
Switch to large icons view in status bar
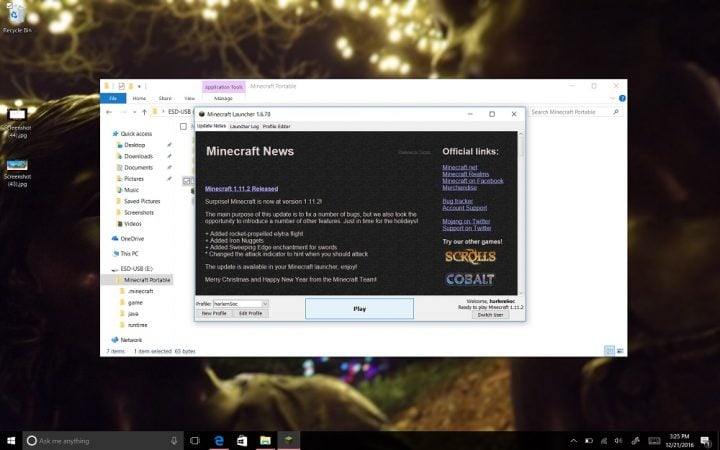tap(620, 351)
